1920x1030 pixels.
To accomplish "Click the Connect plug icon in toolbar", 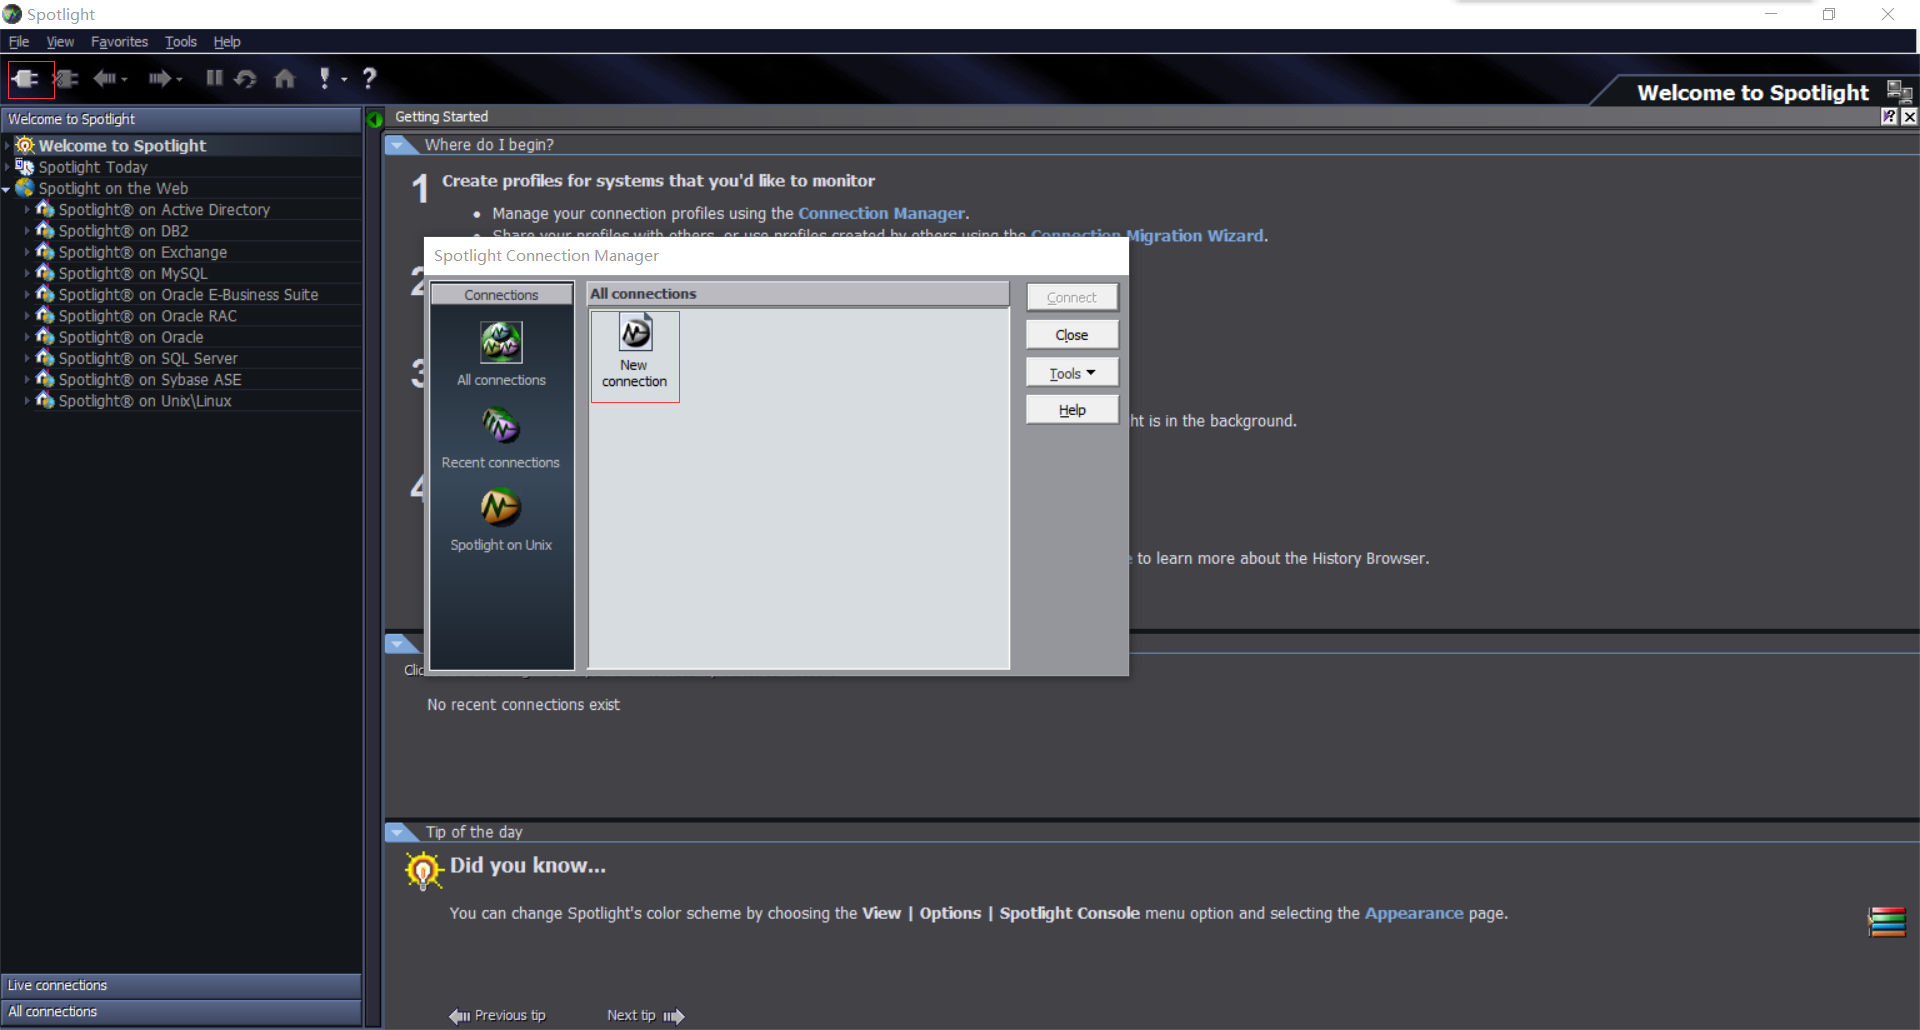I will tap(27, 78).
